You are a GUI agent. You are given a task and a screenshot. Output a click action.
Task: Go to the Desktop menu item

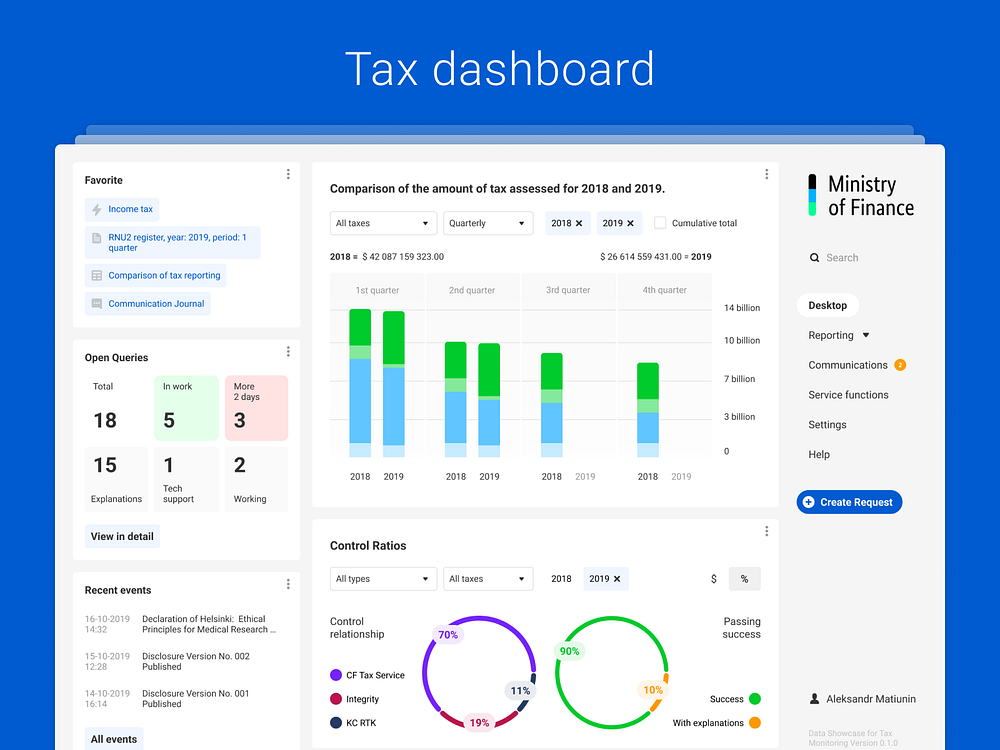click(x=828, y=305)
